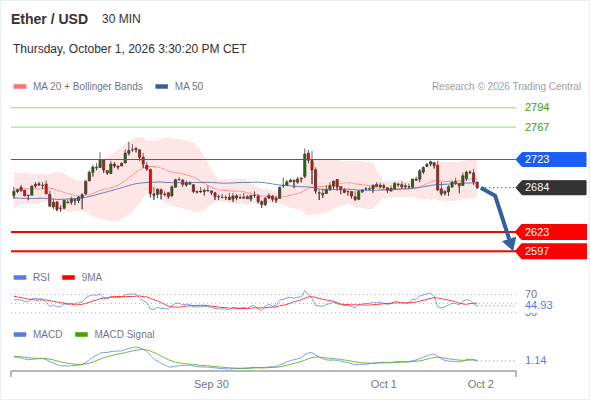
Task: Click the date and time text
Action: (x=130, y=49)
